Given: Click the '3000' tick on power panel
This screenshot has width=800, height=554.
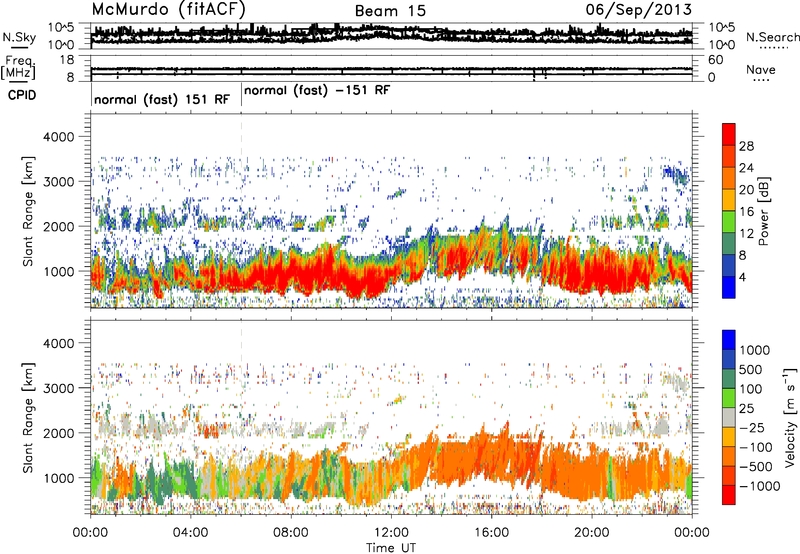Looking at the screenshot, I should [58, 182].
